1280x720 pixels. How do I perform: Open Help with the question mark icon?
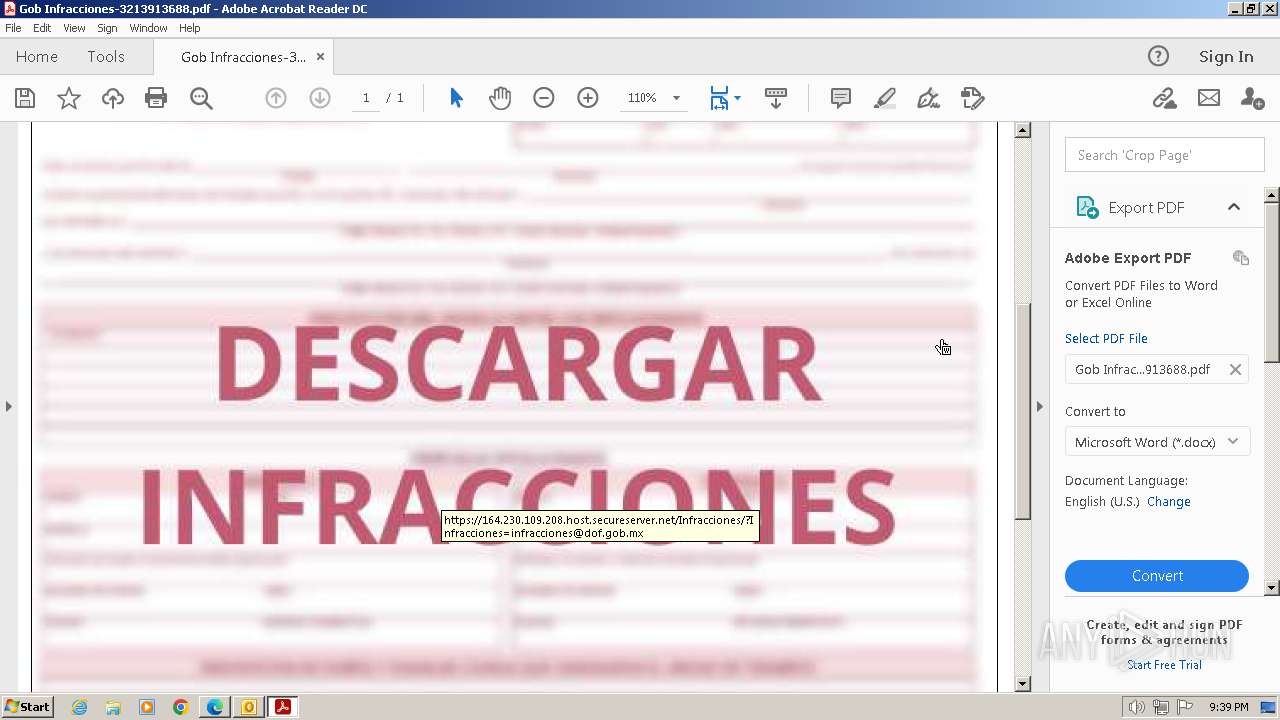point(1158,57)
